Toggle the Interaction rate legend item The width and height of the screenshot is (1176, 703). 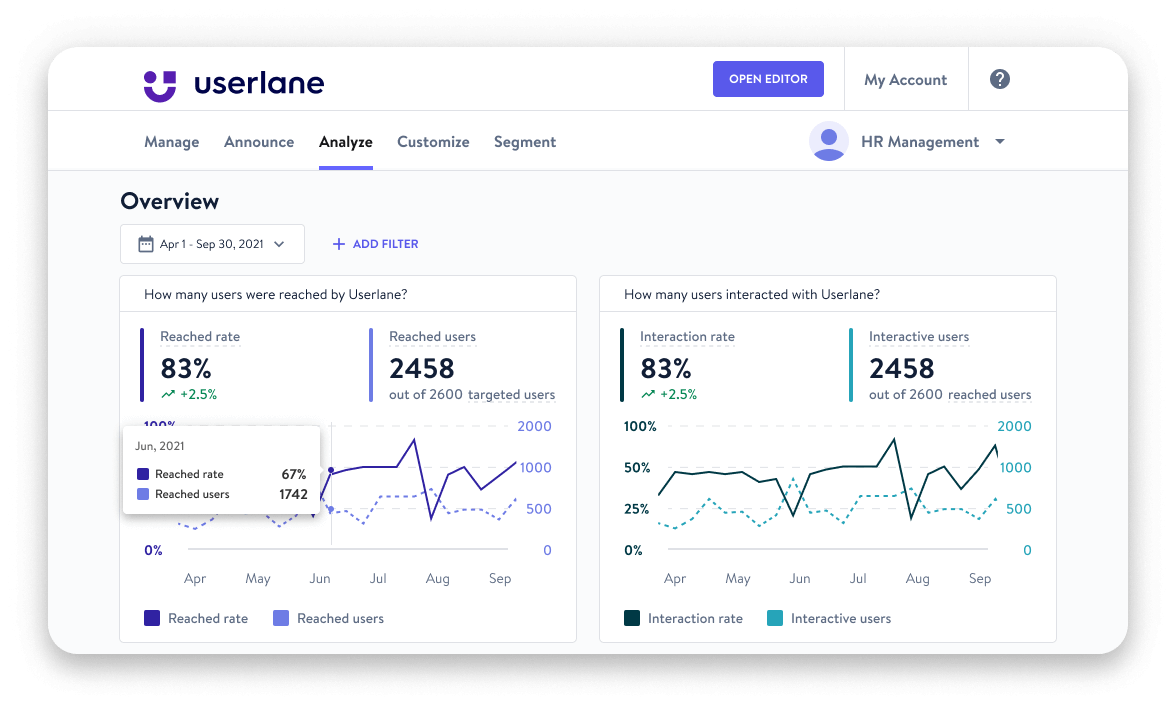(x=684, y=618)
